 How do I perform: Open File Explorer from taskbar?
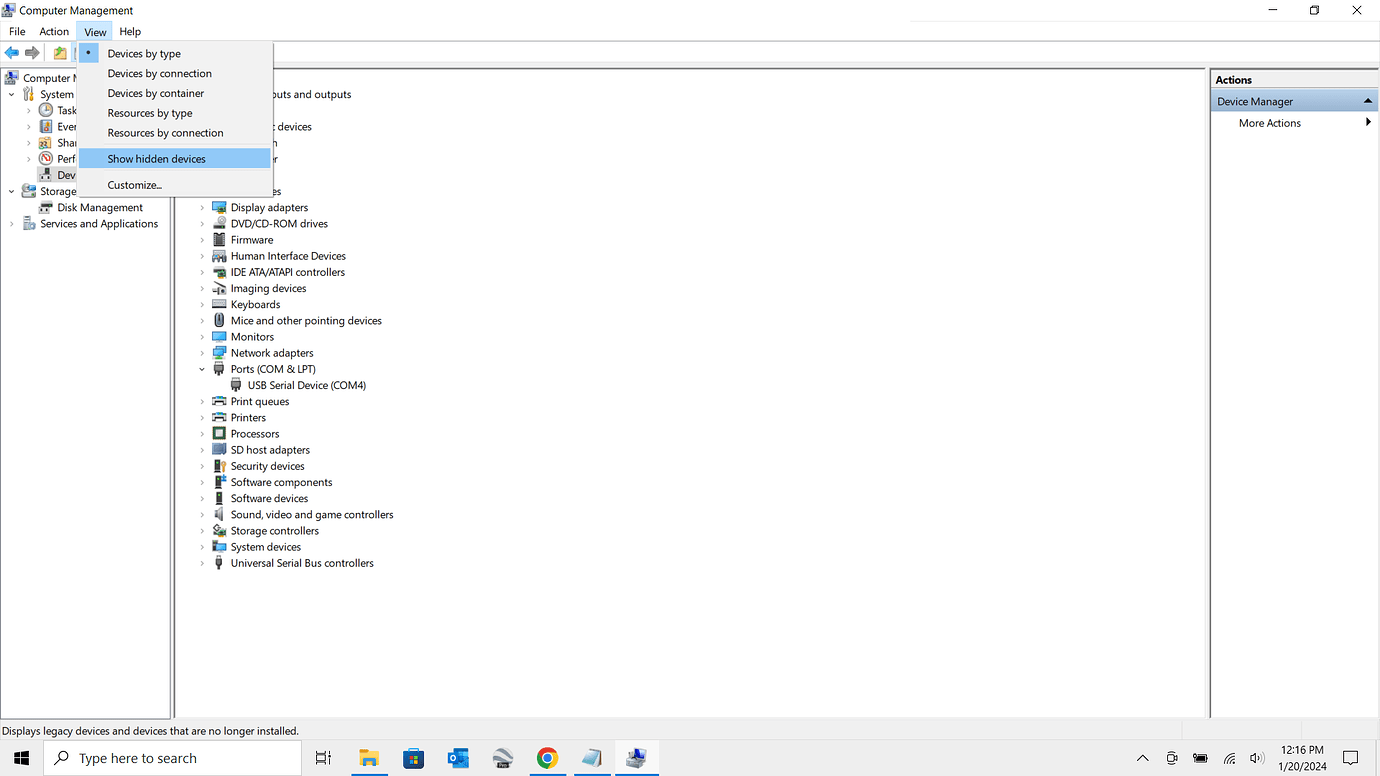(368, 758)
